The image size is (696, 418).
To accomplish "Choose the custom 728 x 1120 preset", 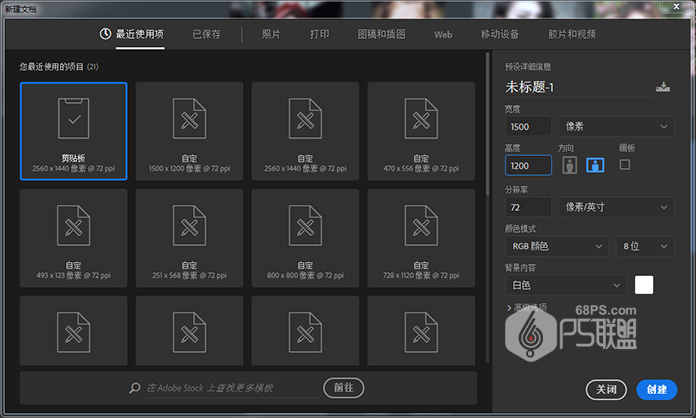I will coord(421,238).
